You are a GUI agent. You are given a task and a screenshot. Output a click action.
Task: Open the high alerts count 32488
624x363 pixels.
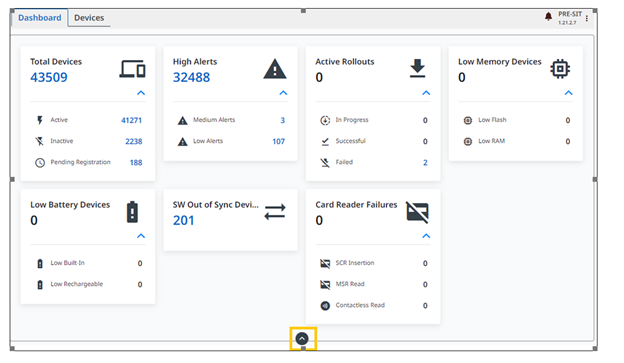coord(191,77)
